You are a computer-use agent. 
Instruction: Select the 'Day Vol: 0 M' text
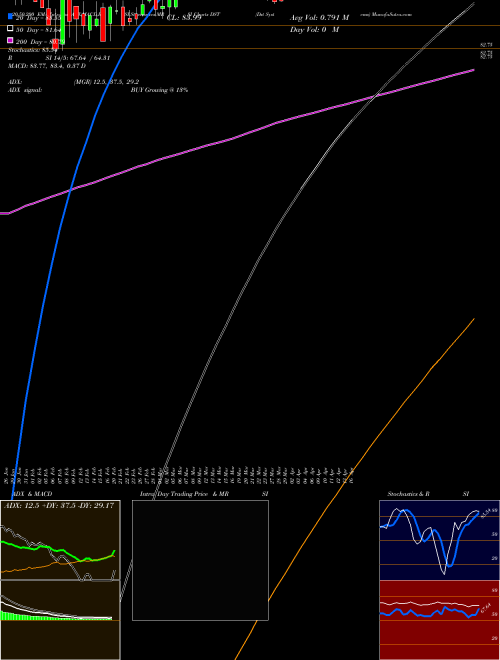point(314,30)
